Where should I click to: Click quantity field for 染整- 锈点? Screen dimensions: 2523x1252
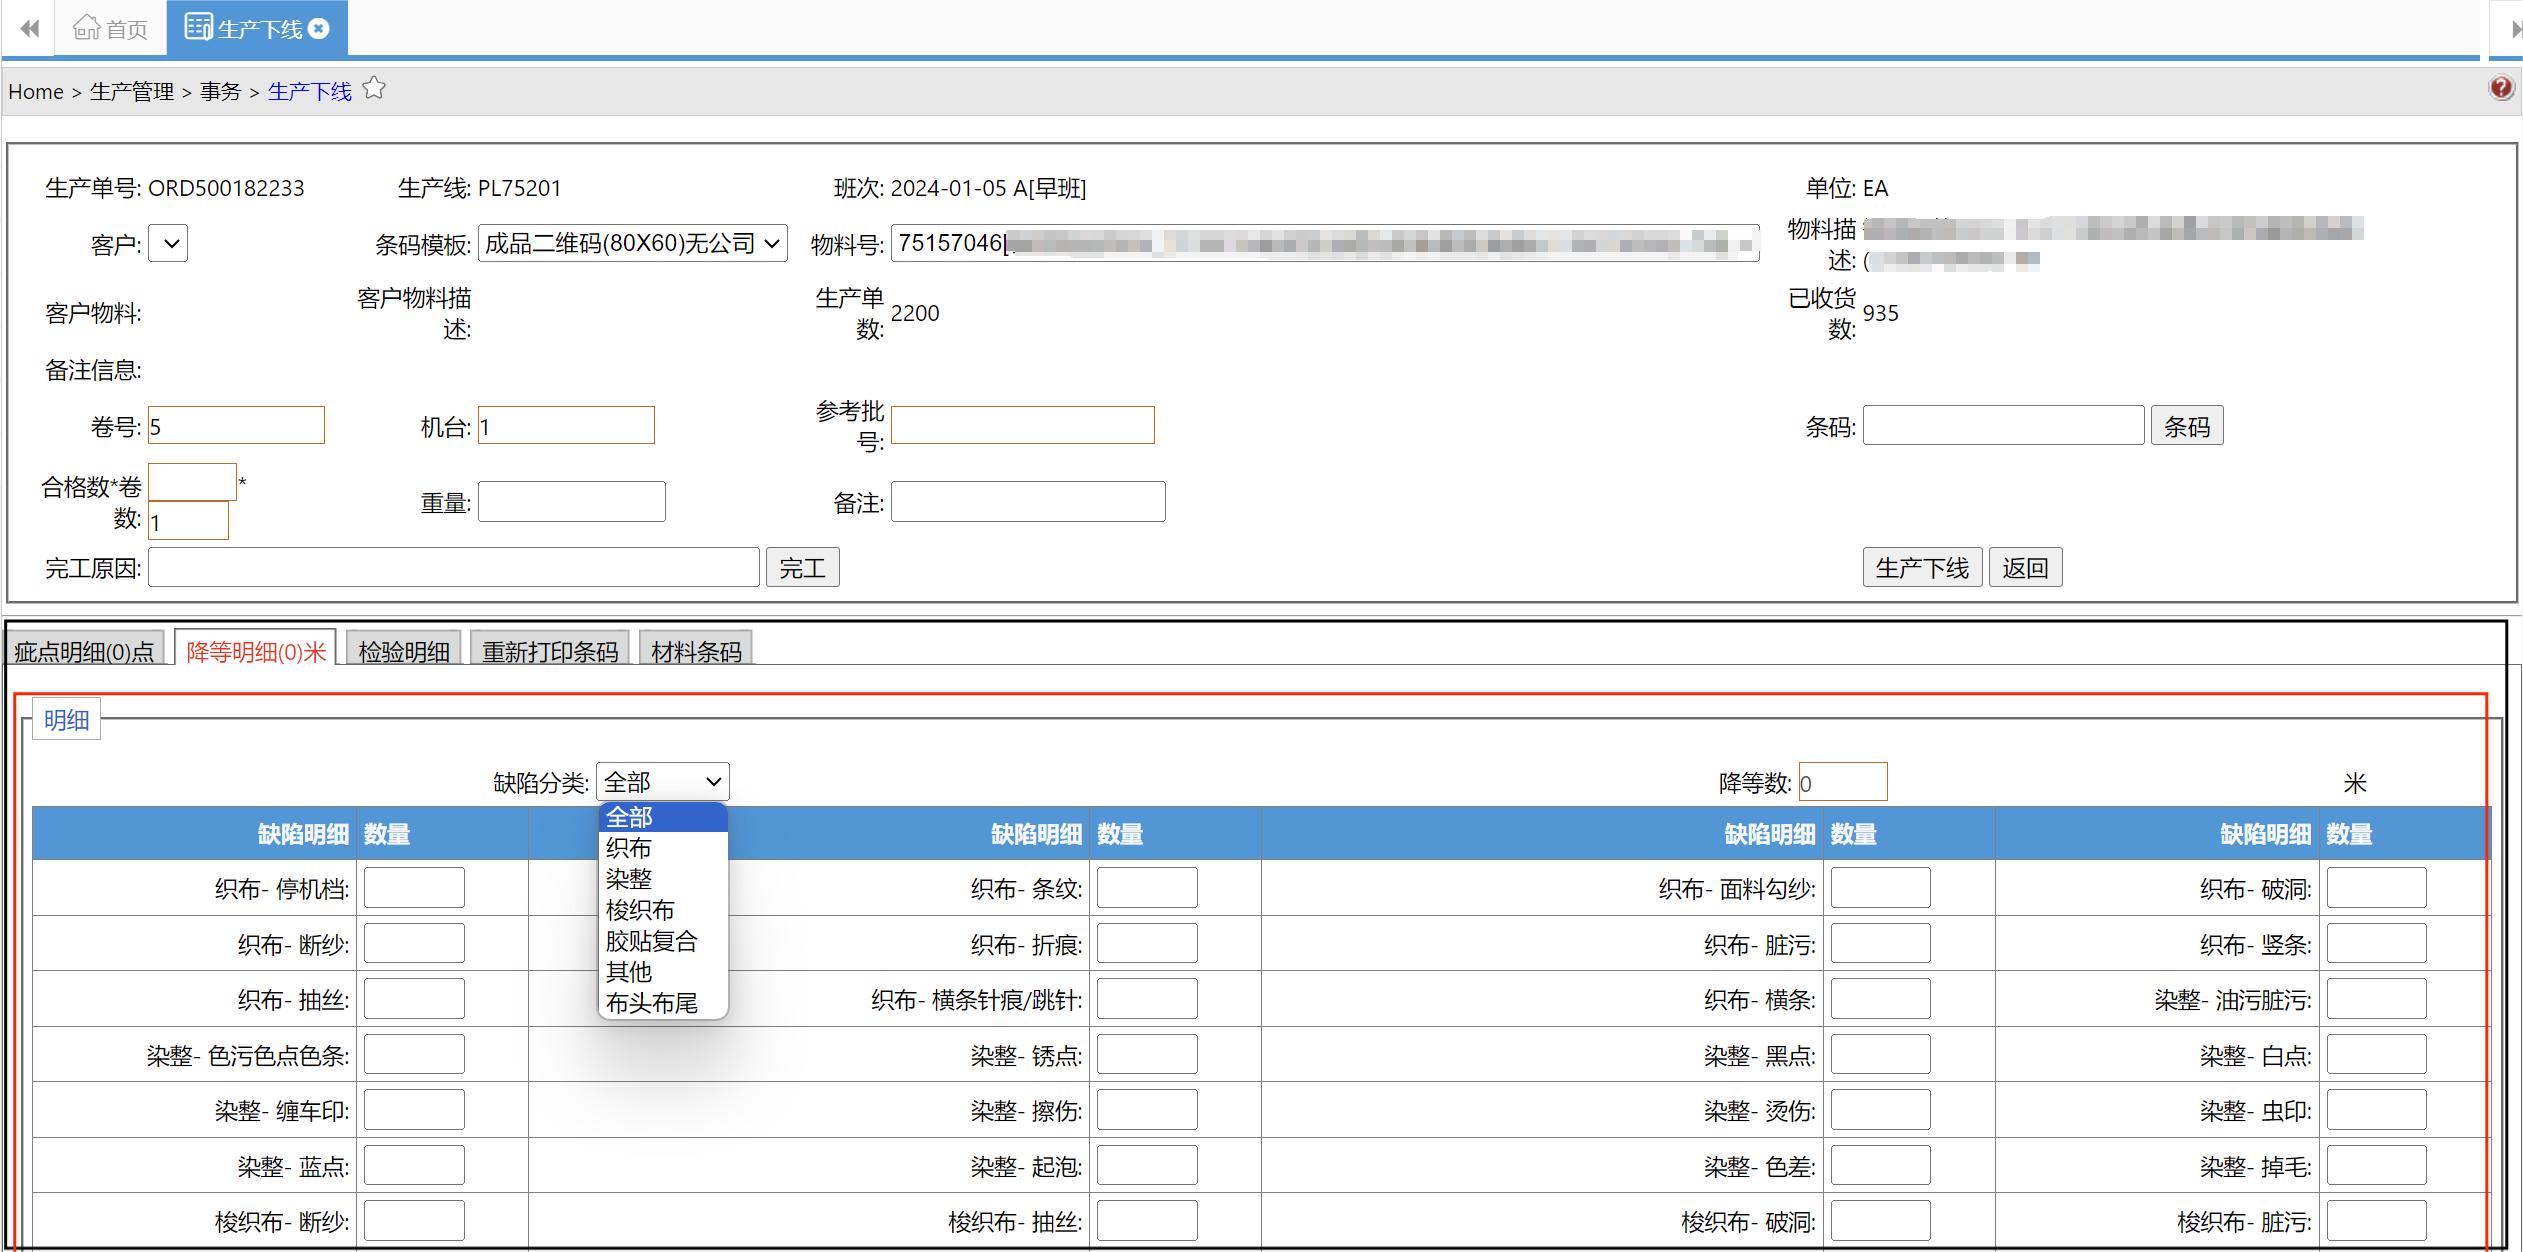coord(1147,1054)
